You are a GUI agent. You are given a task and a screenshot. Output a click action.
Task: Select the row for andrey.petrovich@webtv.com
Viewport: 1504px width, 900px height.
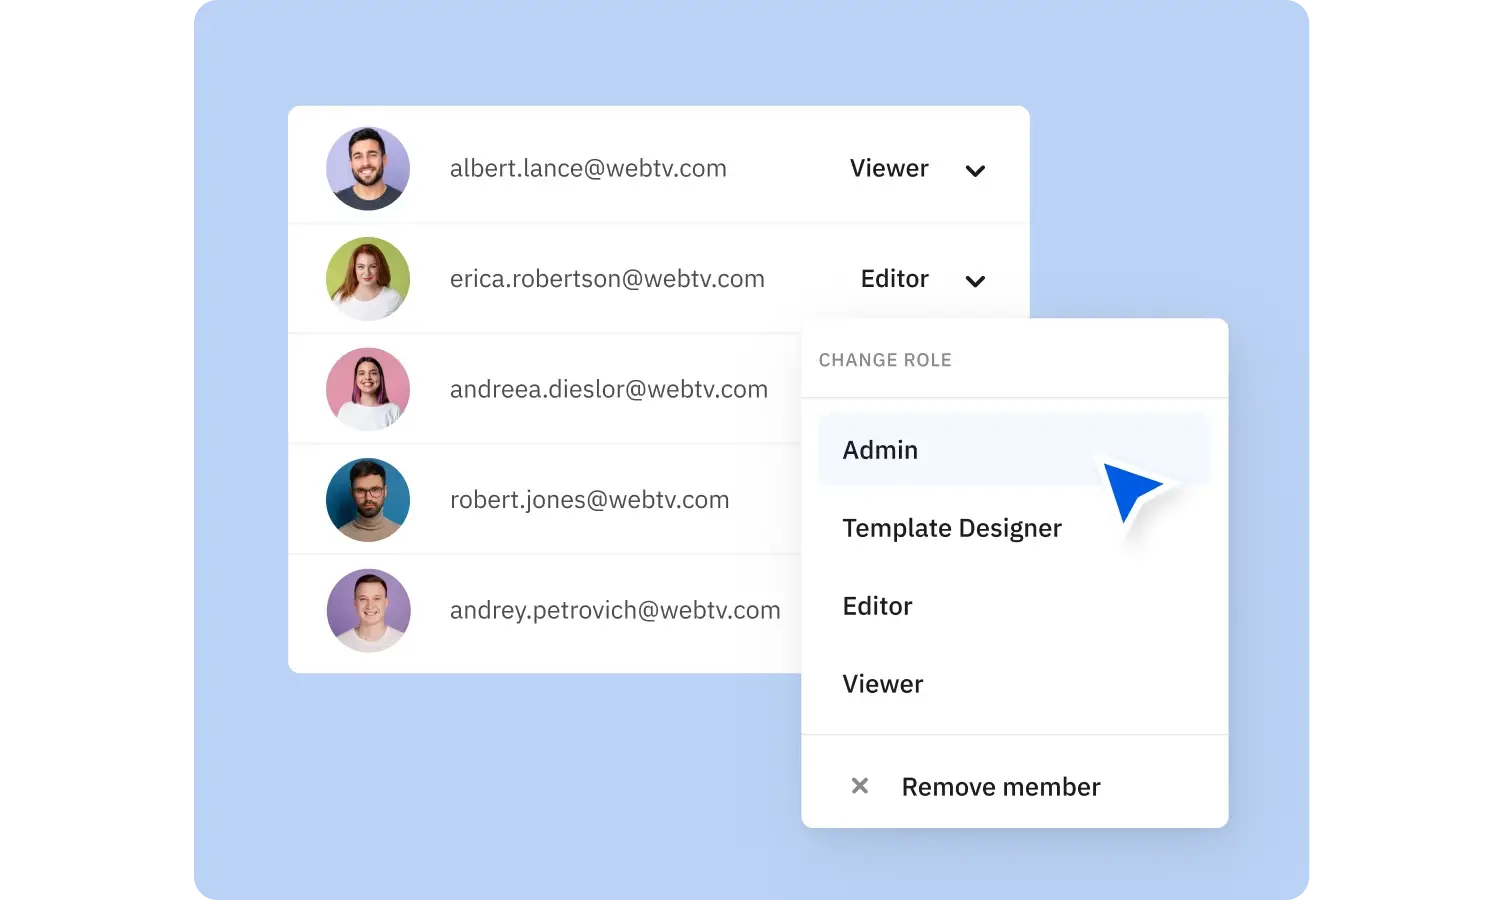click(614, 610)
